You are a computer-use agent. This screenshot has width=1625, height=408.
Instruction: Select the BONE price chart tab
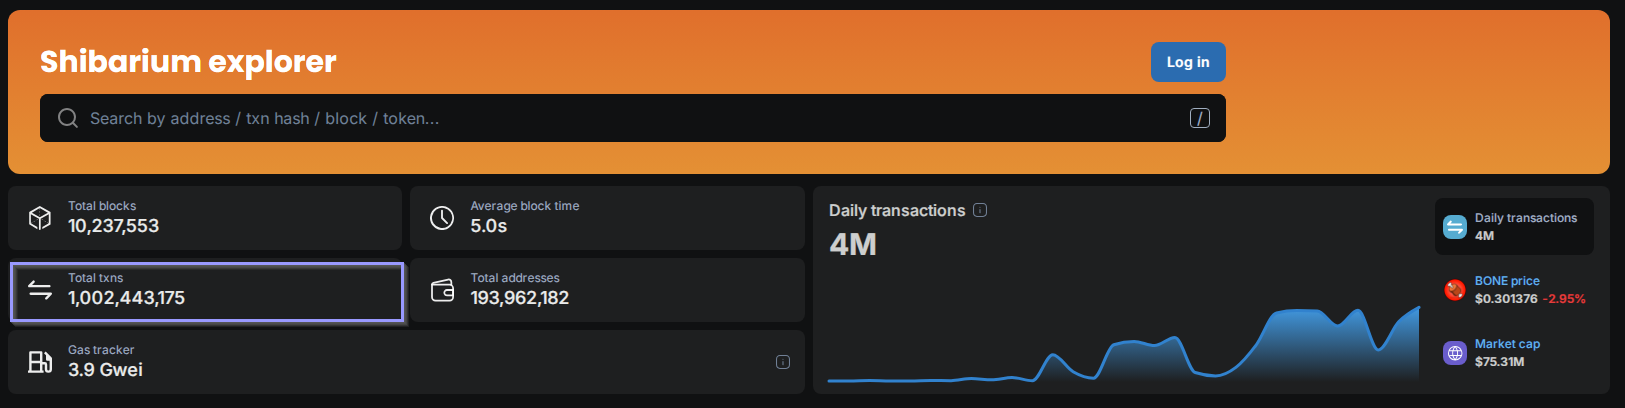pyautogui.click(x=1514, y=290)
